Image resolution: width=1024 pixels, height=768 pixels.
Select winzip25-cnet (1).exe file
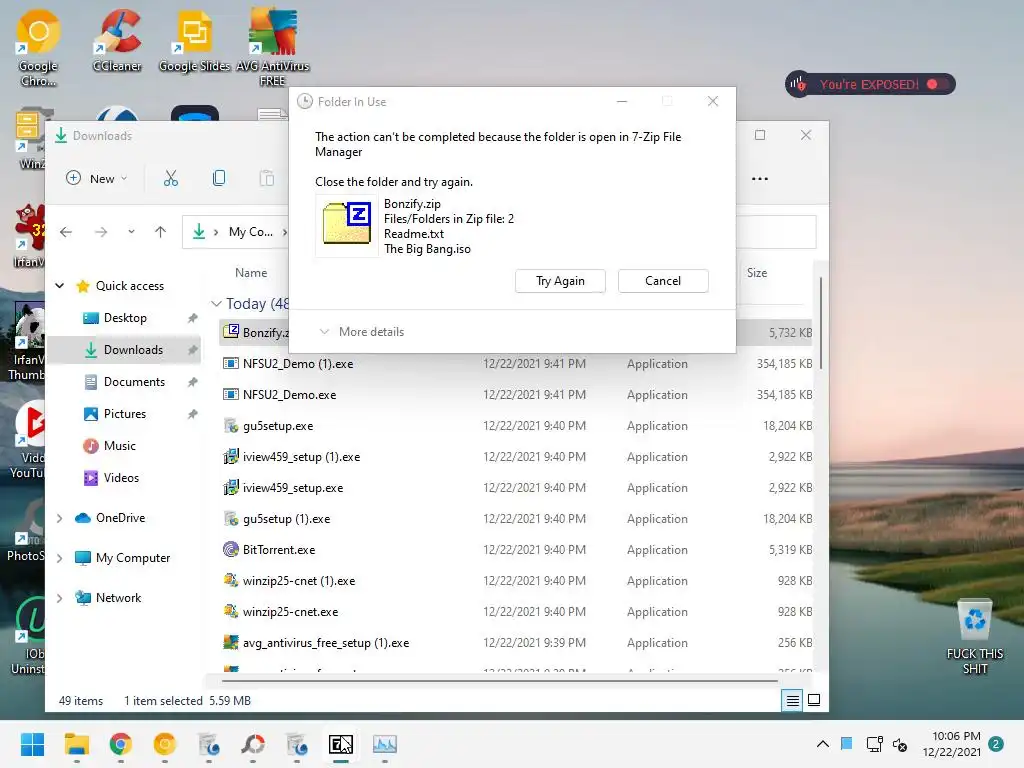516,581
